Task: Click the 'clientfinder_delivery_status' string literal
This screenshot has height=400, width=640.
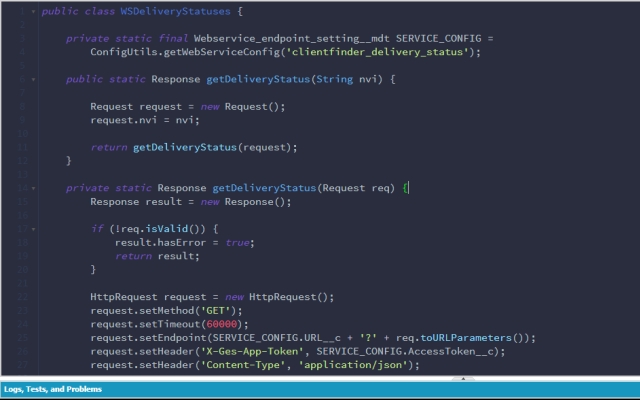Action: point(378,52)
